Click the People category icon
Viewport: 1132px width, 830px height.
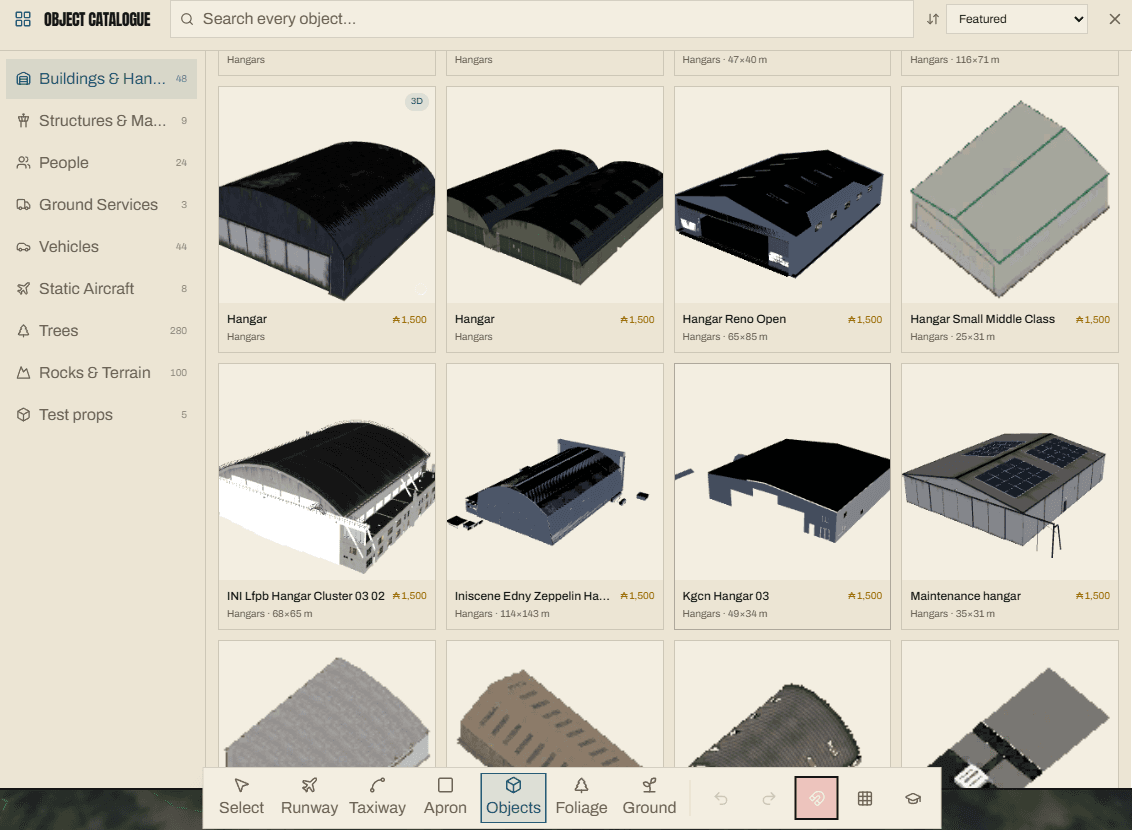click(x=24, y=162)
